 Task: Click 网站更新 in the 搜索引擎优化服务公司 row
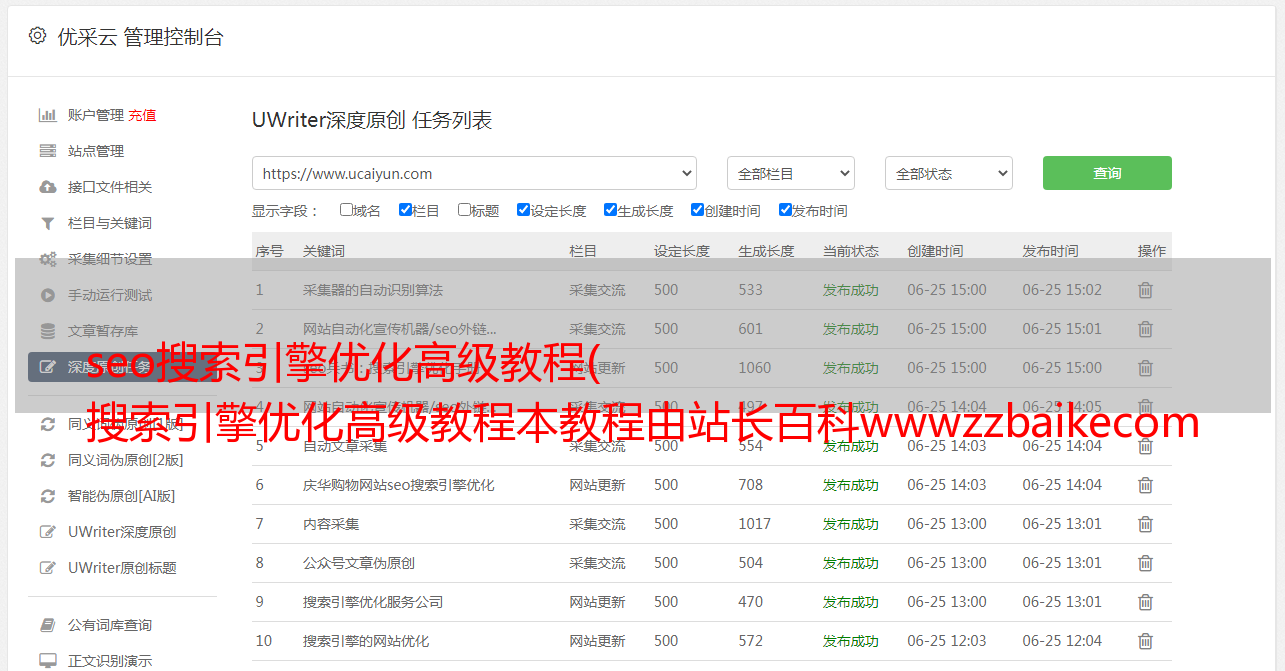click(x=597, y=602)
